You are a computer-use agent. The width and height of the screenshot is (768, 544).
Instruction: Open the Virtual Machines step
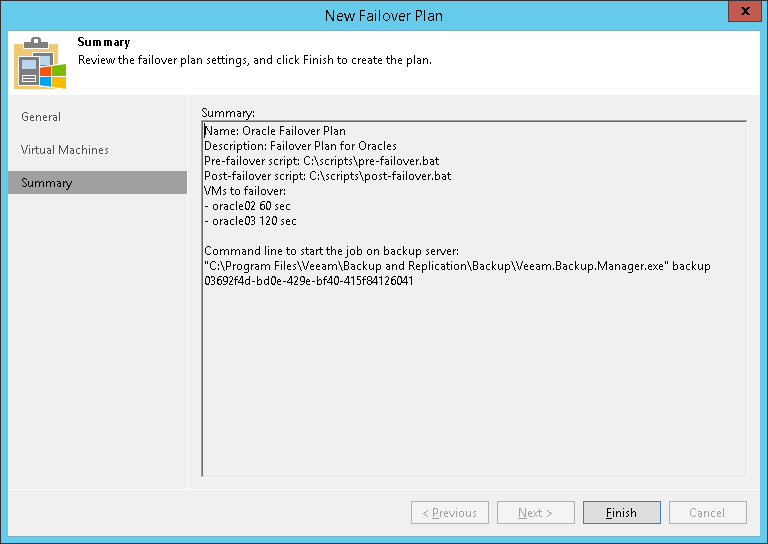(x=65, y=150)
